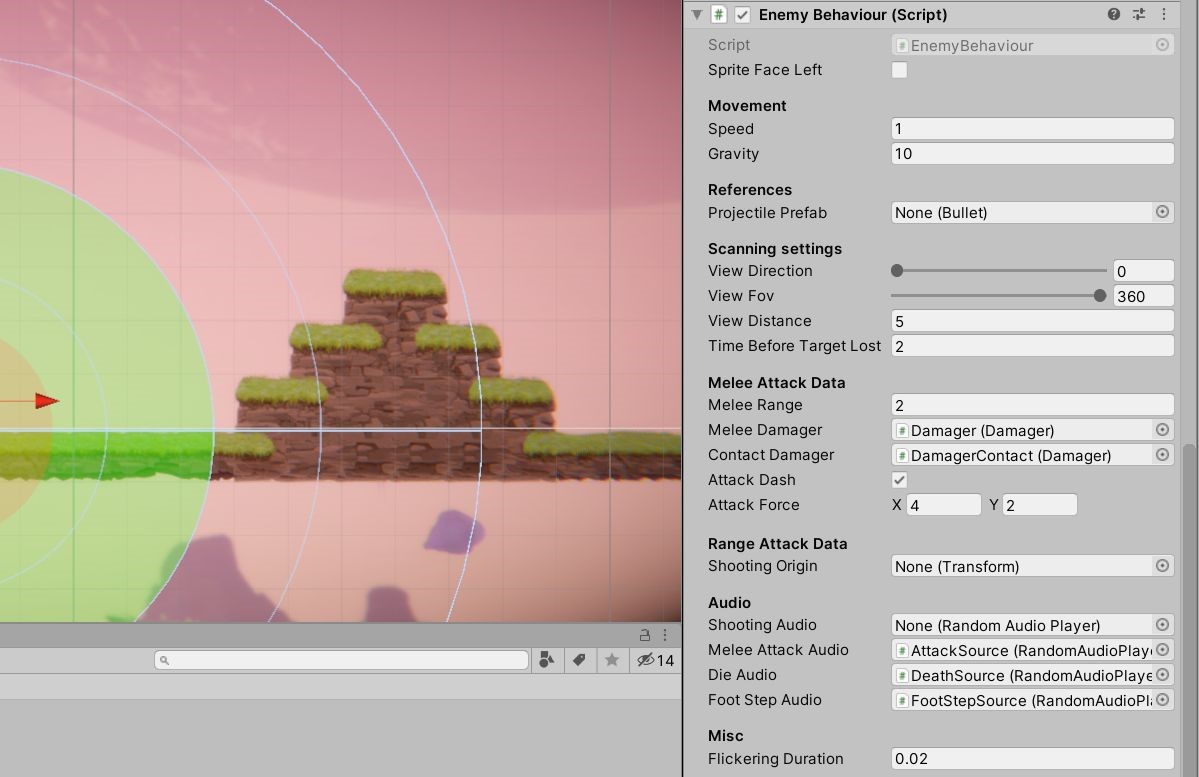Edit the Melee Range field

pos(1032,405)
